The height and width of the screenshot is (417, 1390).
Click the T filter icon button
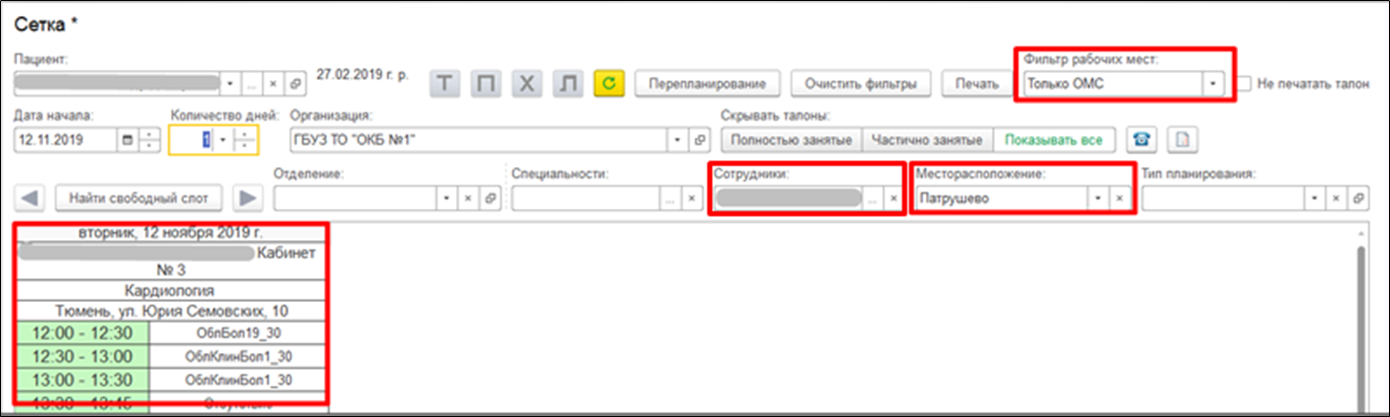(x=445, y=84)
